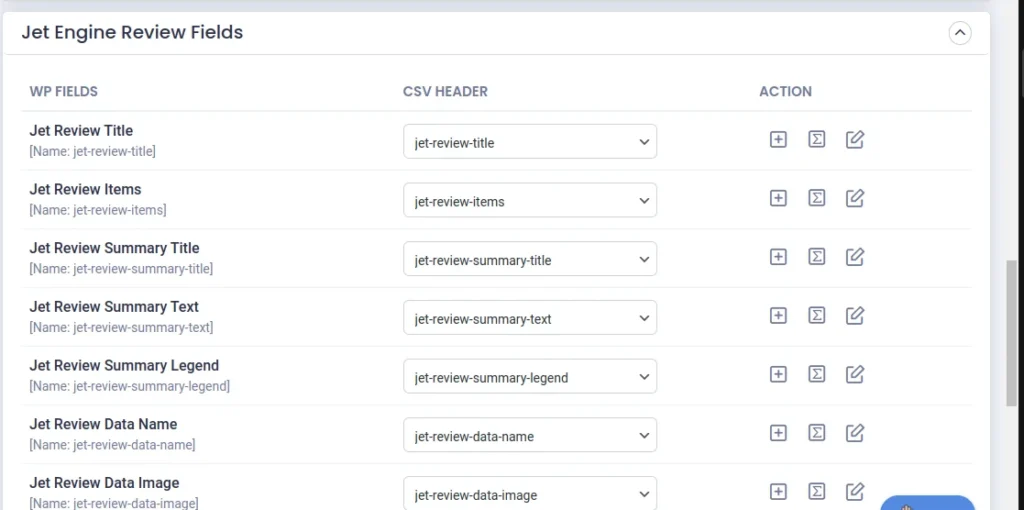Open the jet-review-title CSV header dropdown
The width and height of the screenshot is (1024, 510).
coord(530,142)
